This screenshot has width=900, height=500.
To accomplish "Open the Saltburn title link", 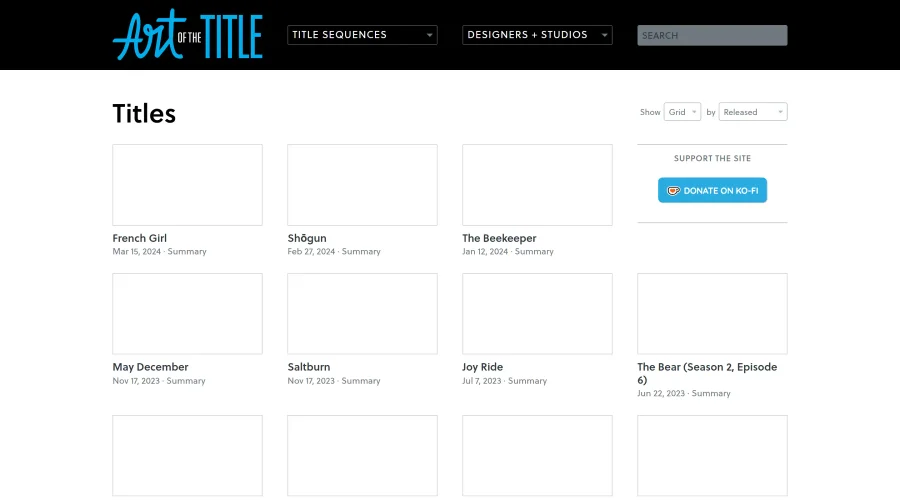I will 309,367.
